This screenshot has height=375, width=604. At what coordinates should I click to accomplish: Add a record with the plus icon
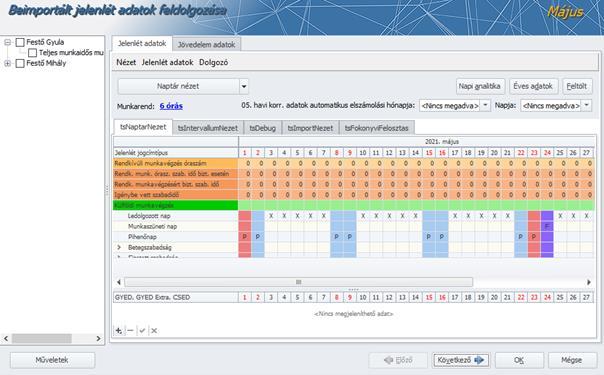119,330
